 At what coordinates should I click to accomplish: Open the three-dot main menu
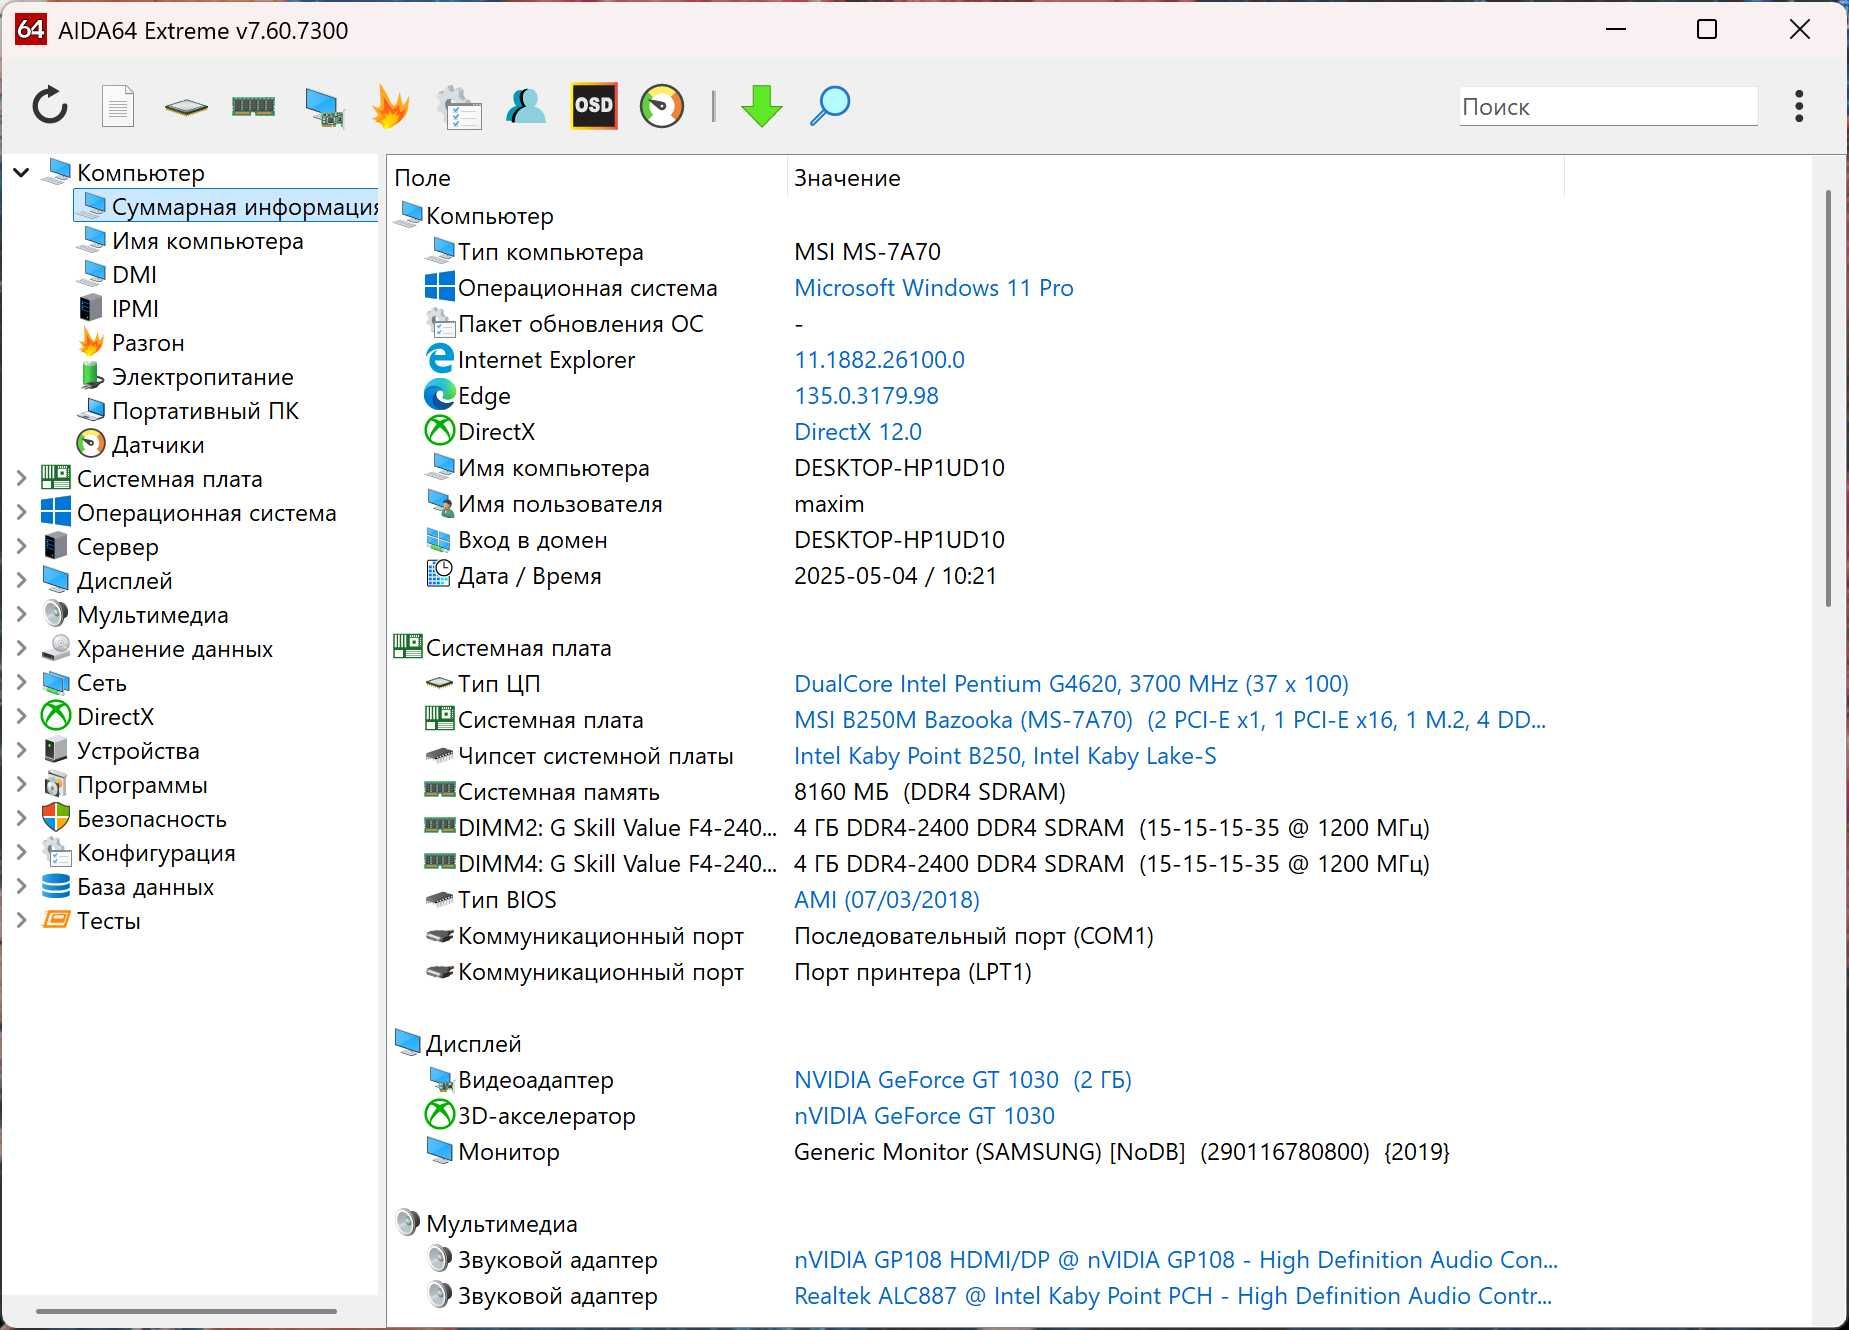click(x=1799, y=106)
